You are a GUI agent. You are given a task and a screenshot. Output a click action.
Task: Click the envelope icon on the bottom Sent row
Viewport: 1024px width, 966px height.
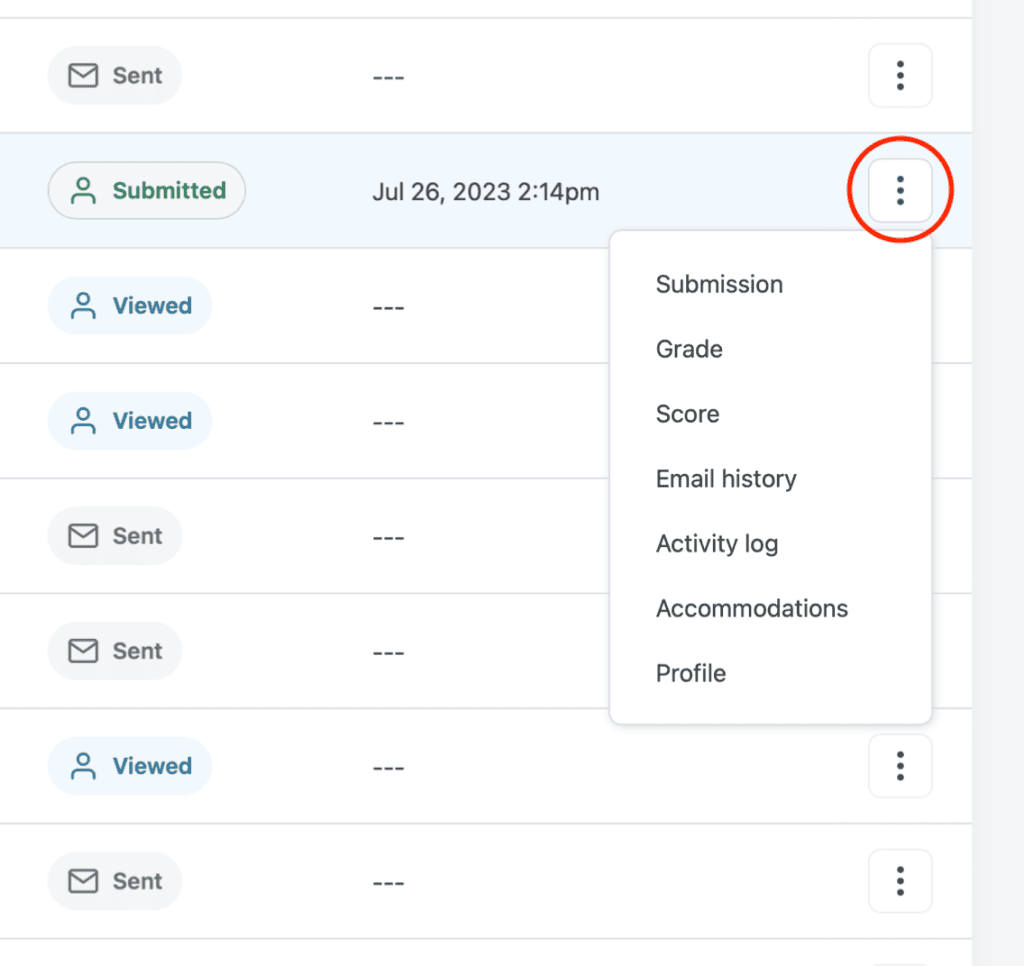(84, 881)
